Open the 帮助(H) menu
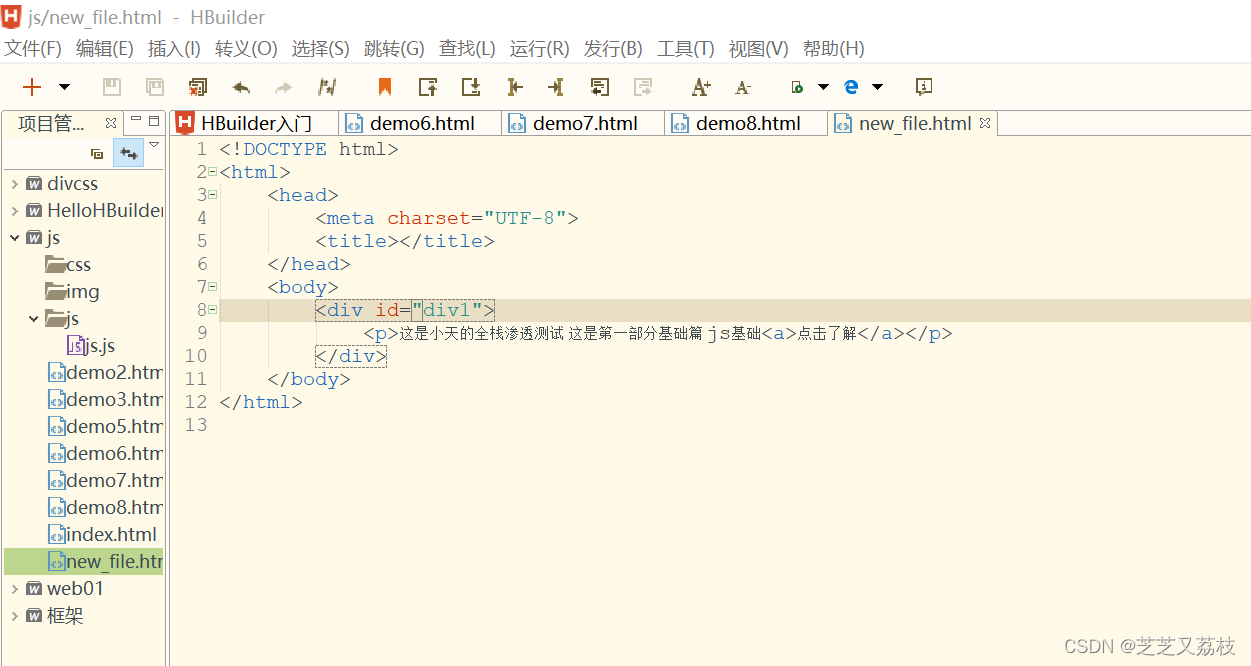The image size is (1251, 666). (834, 49)
